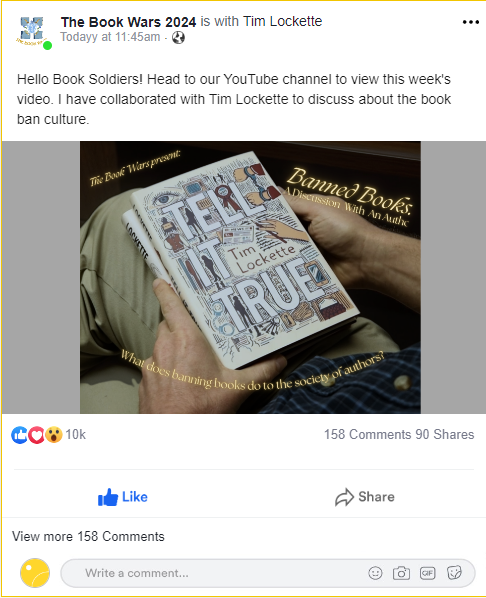Image resolution: width=486 pixels, height=598 pixels.
Task: Toggle Like on this post
Action: [123, 497]
